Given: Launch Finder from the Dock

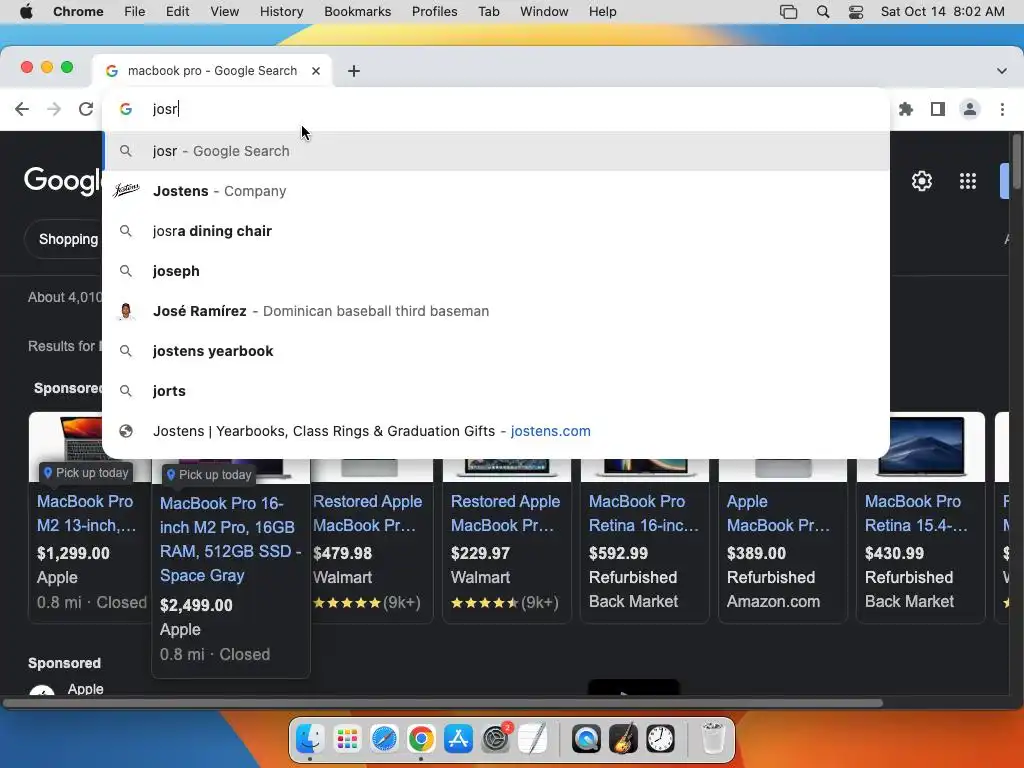Looking at the screenshot, I should click(310, 739).
